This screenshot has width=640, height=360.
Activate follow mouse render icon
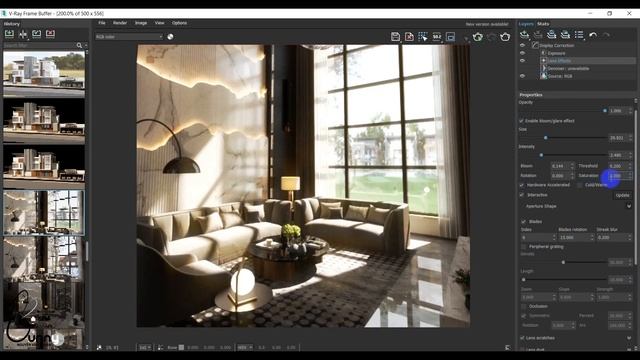pyautogui.click(x=423, y=37)
